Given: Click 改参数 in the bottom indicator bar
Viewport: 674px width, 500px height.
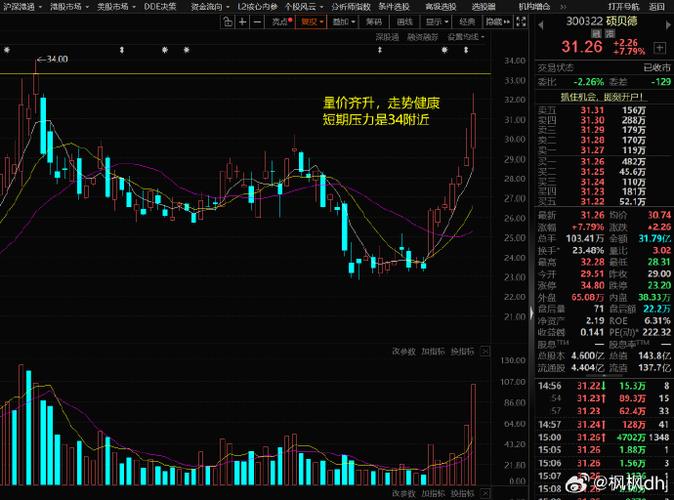Looking at the screenshot, I should coord(404,493).
